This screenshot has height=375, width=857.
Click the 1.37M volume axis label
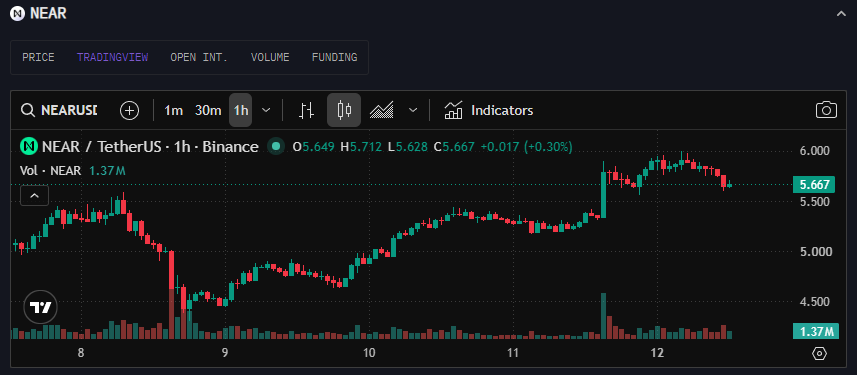814,331
